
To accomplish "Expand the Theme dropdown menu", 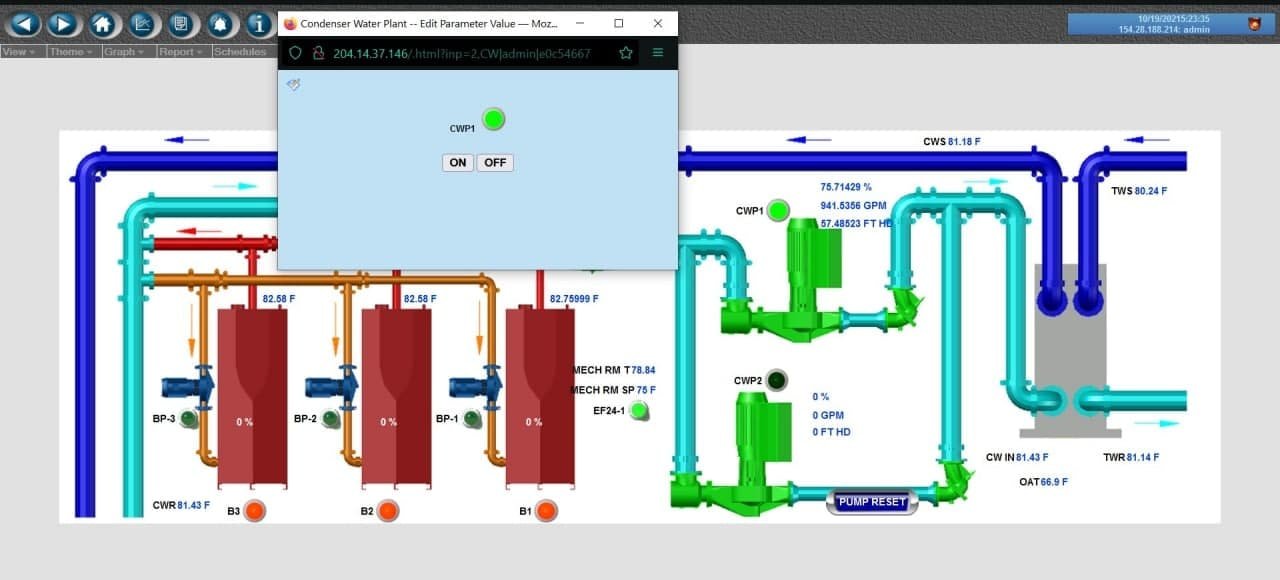I will coord(72,52).
